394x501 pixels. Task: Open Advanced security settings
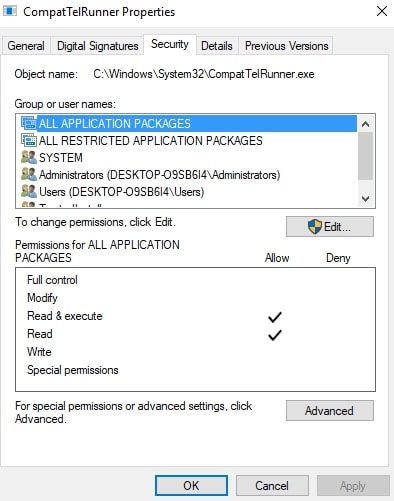330,411
